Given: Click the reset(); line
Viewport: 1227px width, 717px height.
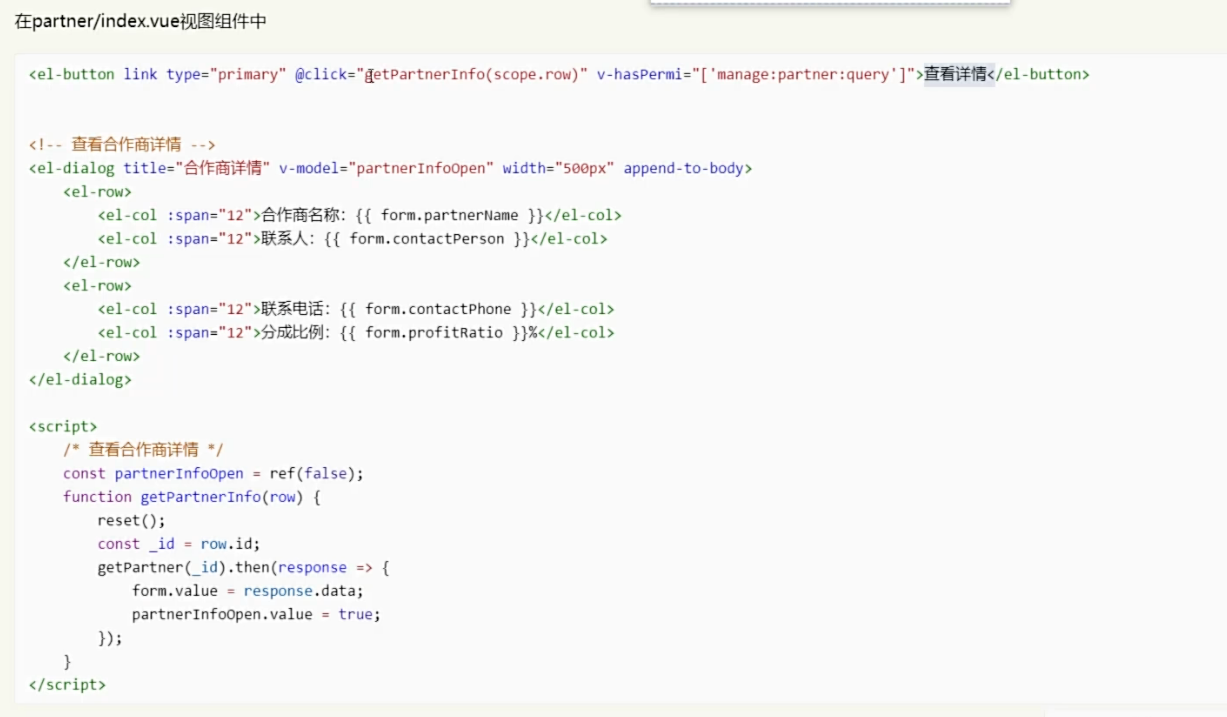Looking at the screenshot, I should click(x=131, y=520).
